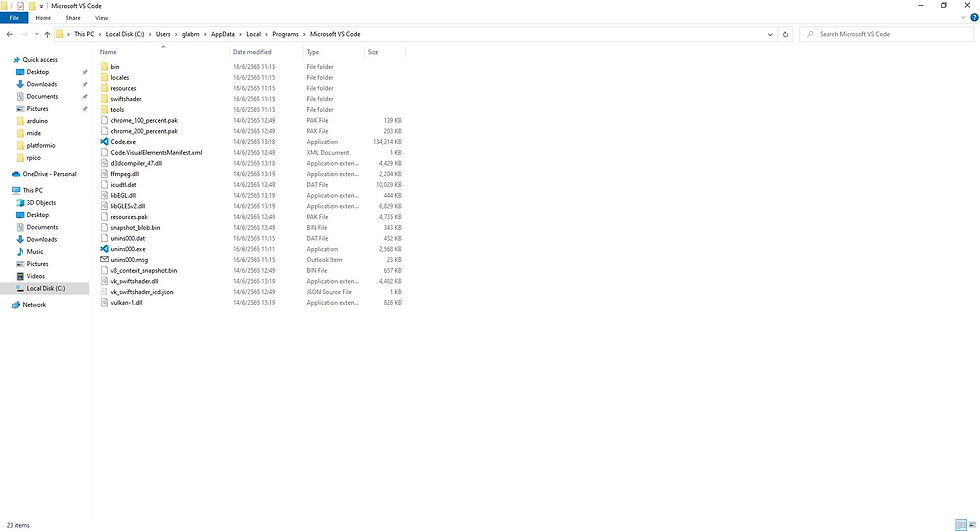Image resolution: width=980 pixels, height=531 pixels.
Task: Select vk_swiftshader.dll file icon
Action: [104, 281]
